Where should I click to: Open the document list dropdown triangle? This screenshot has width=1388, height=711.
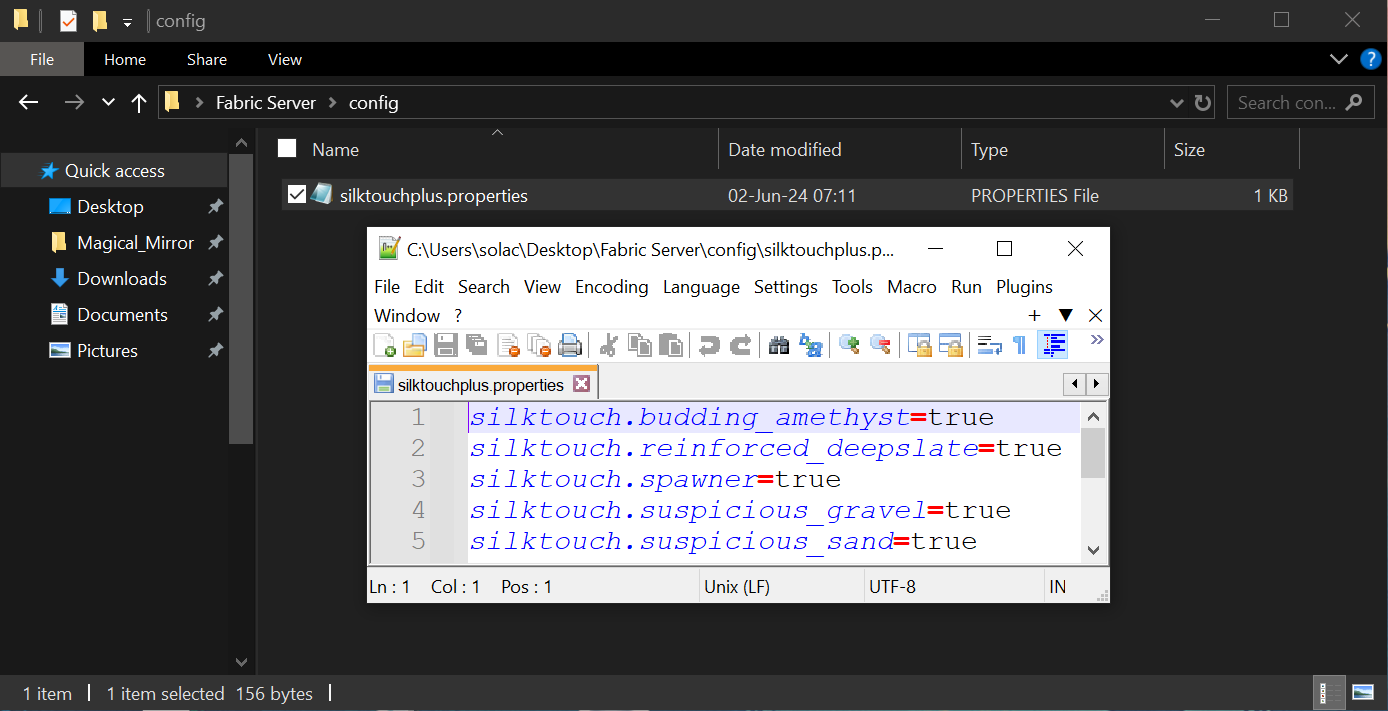[1065, 315]
